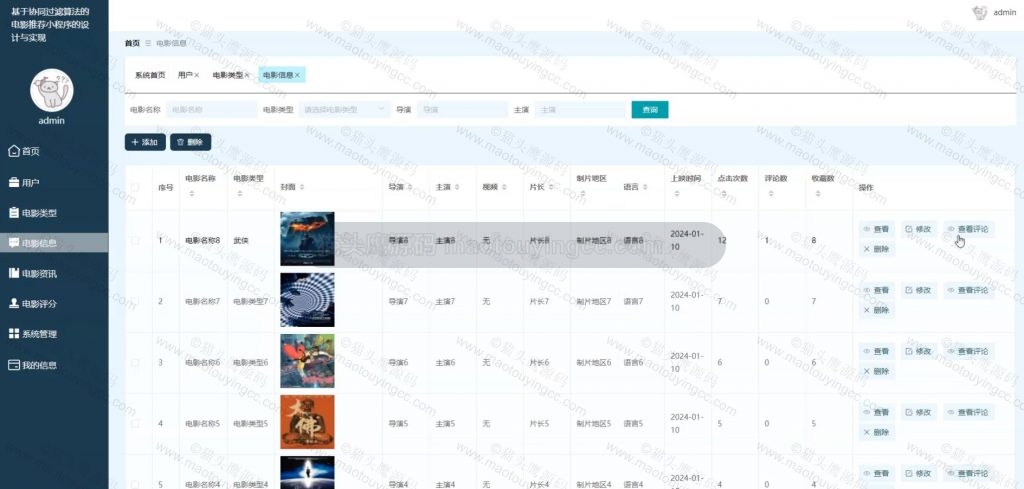Close the active 电影信息 tab with its X

[297, 76]
